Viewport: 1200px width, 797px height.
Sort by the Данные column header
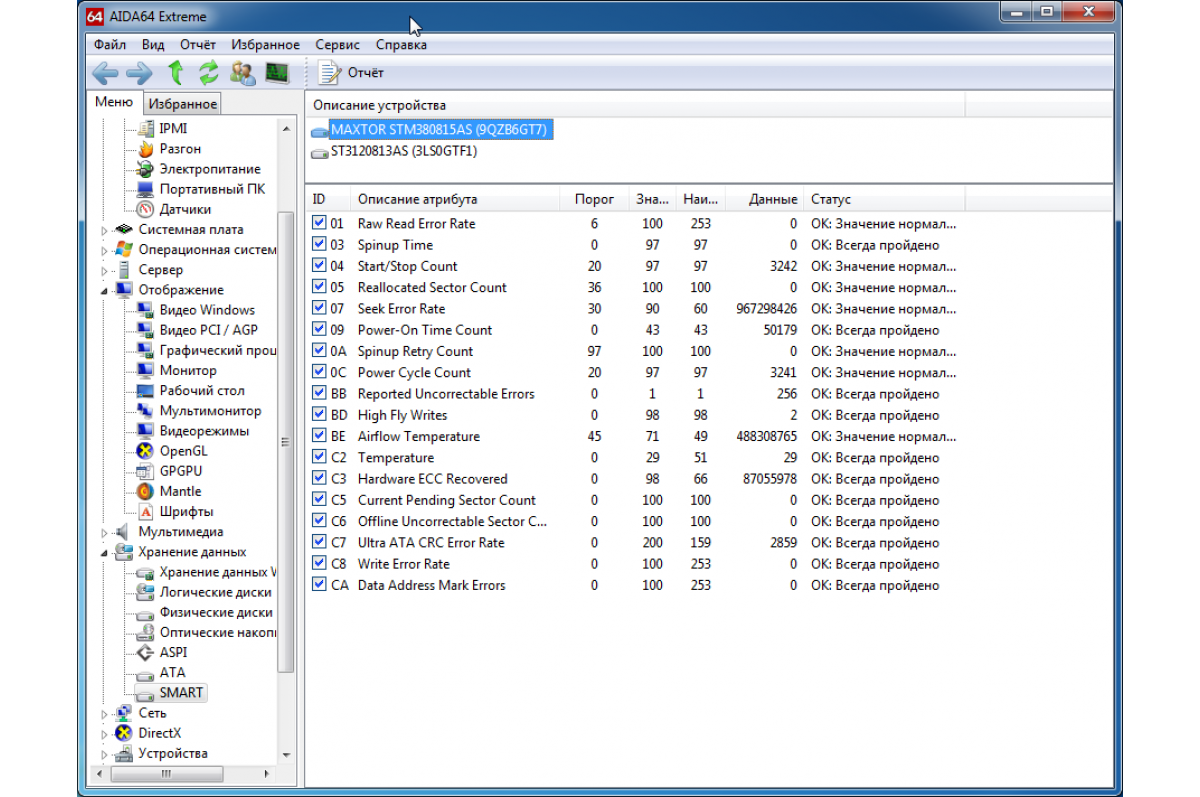point(765,199)
